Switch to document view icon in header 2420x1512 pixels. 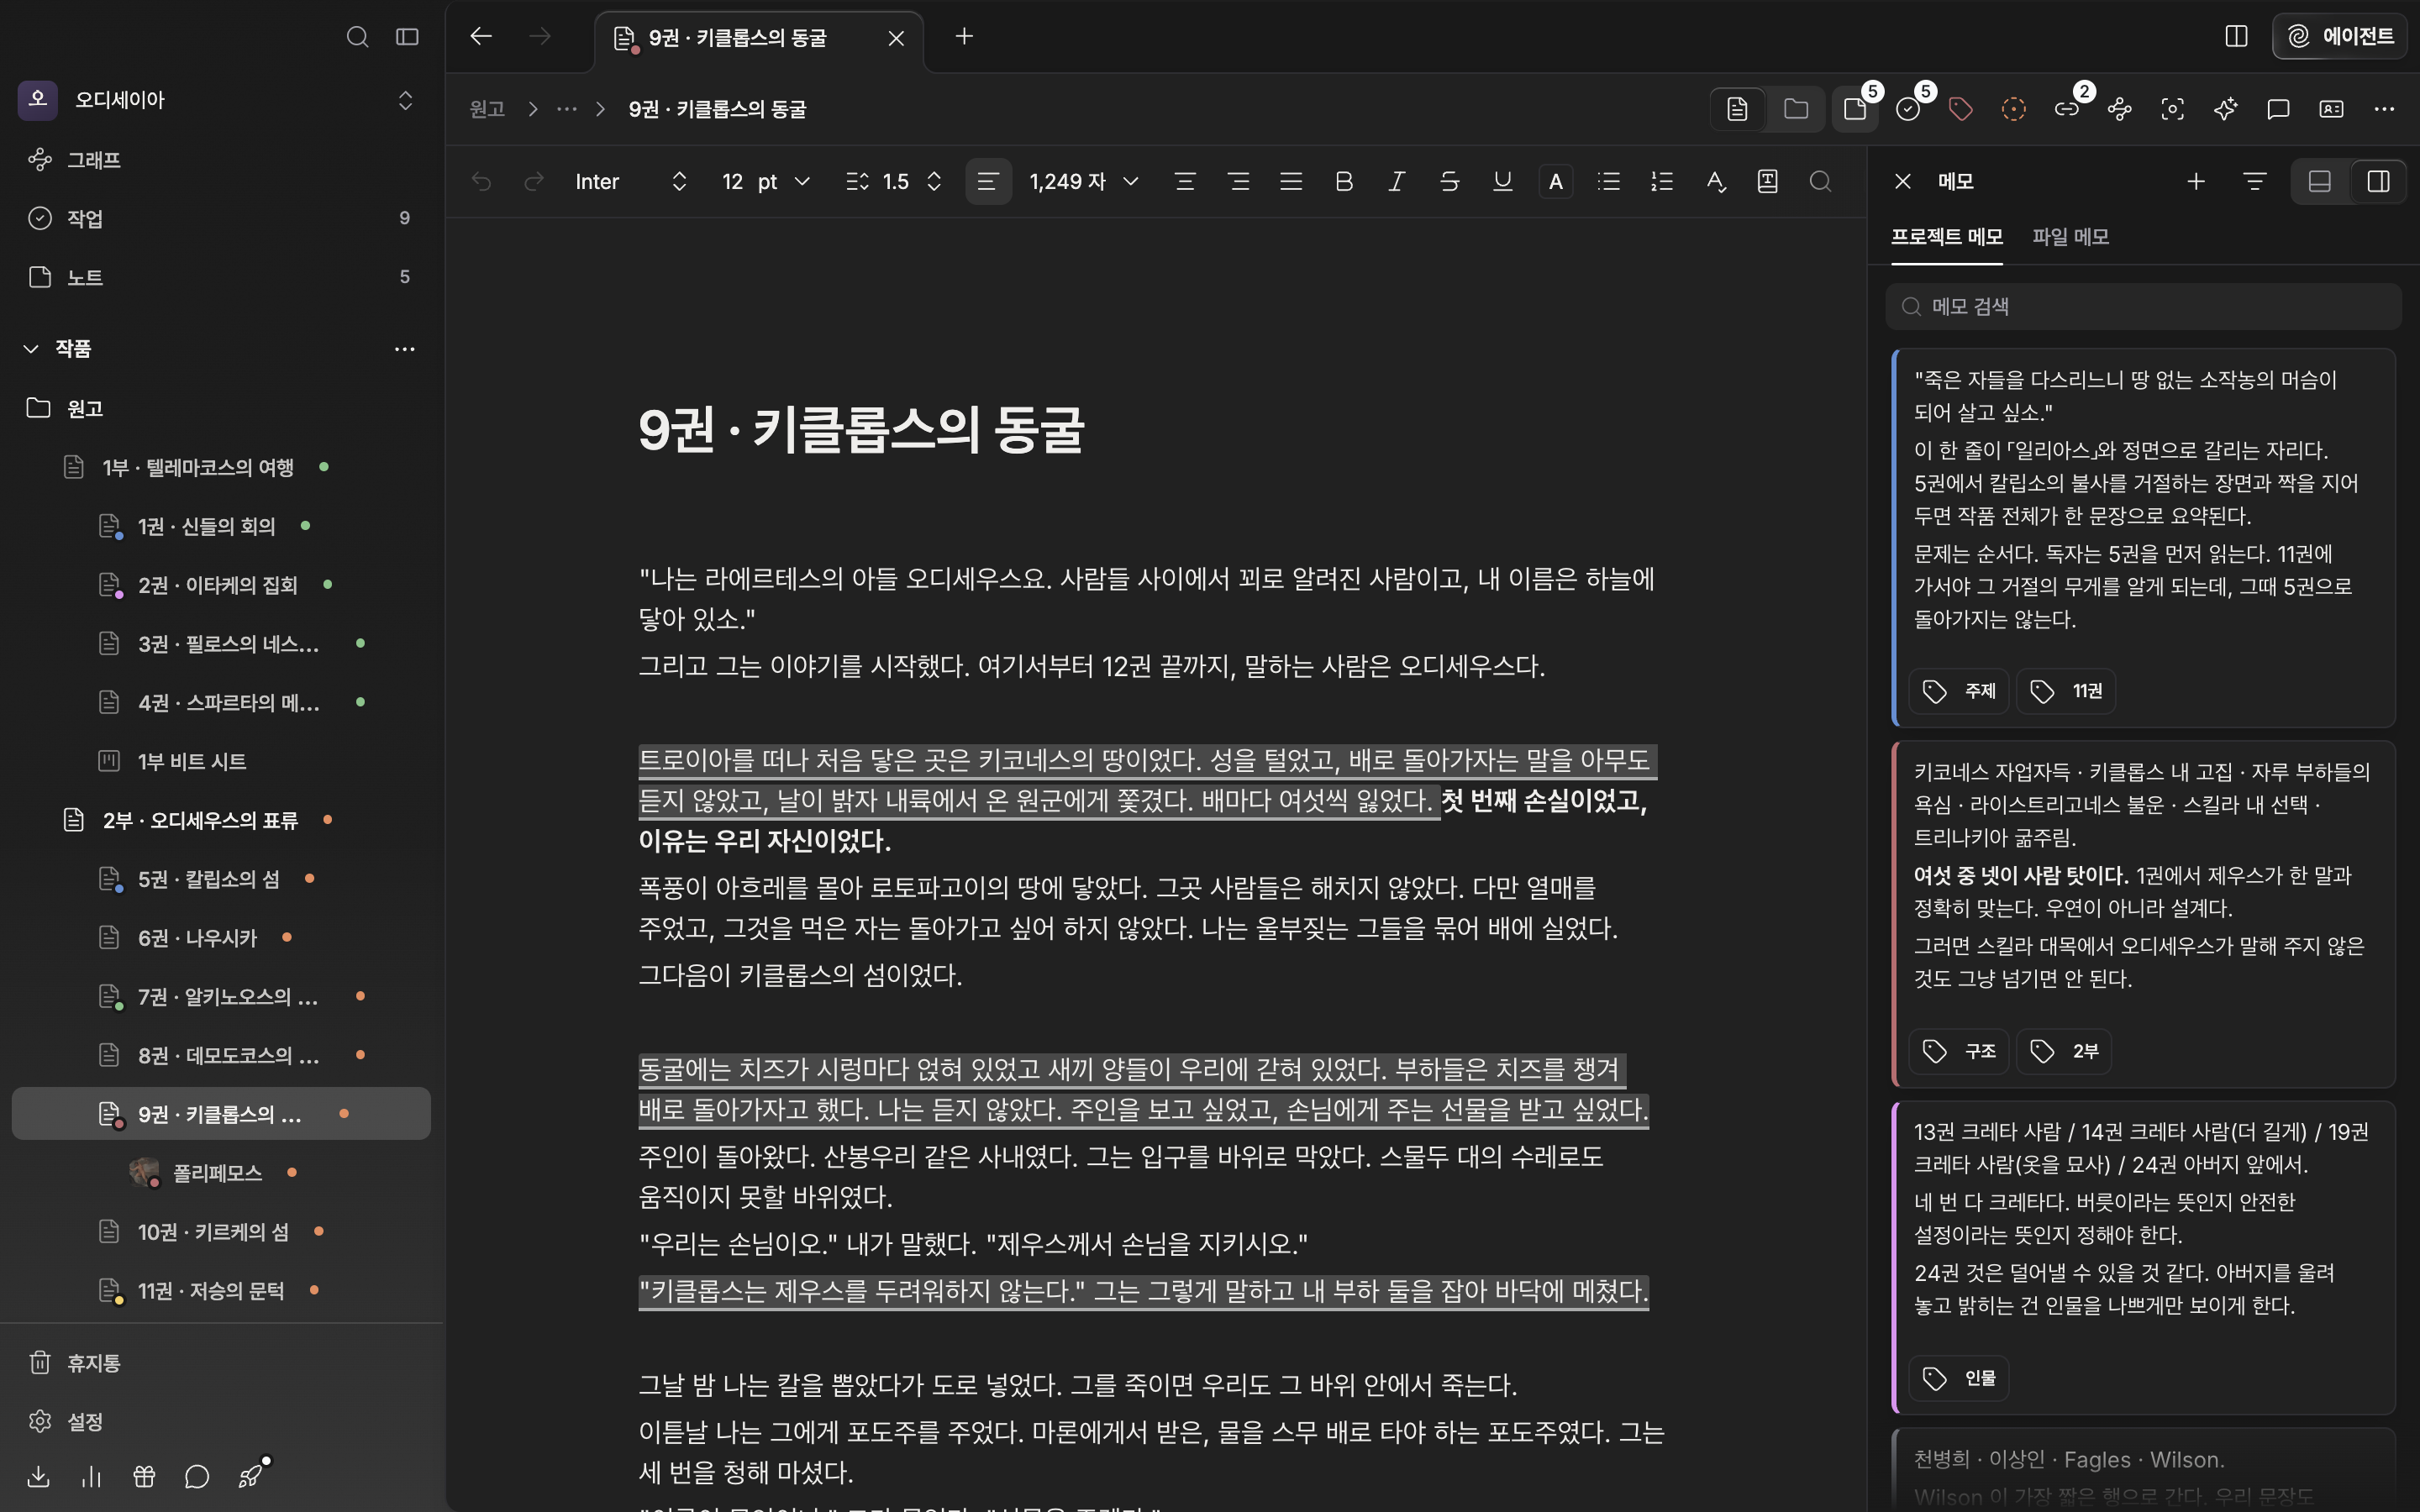(1737, 109)
